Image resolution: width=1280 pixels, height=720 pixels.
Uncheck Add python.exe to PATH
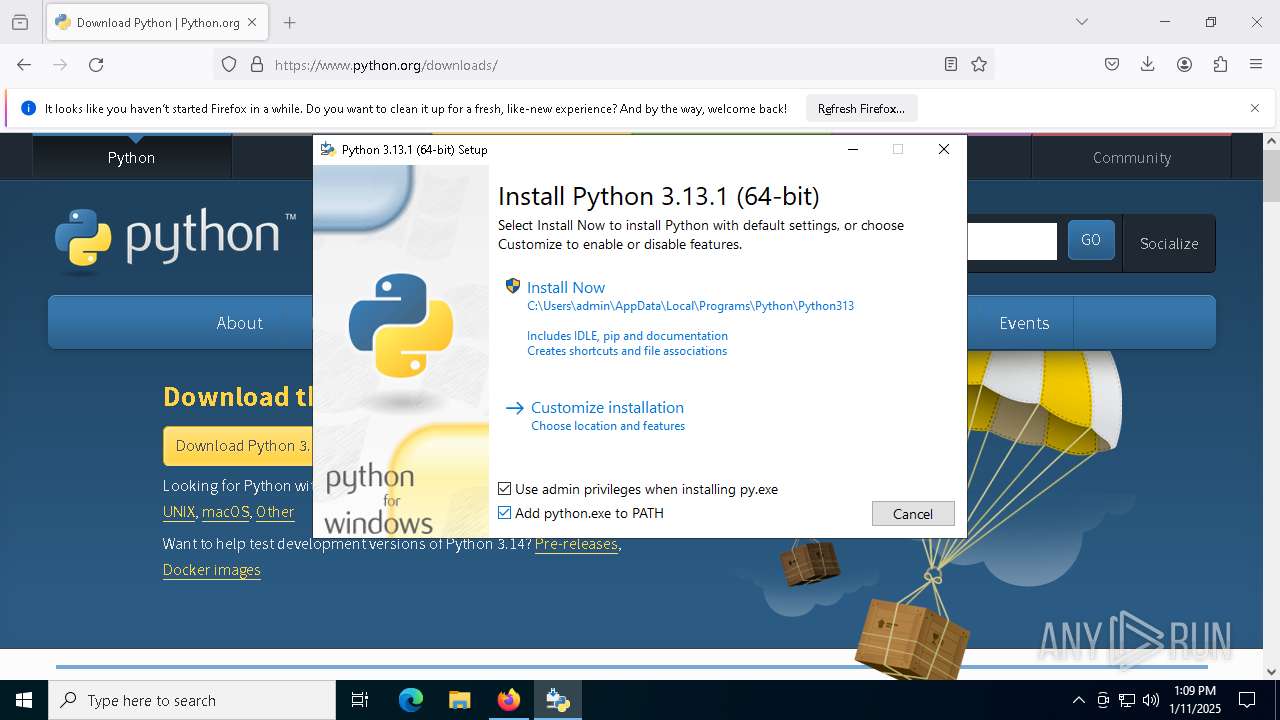pyautogui.click(x=505, y=513)
